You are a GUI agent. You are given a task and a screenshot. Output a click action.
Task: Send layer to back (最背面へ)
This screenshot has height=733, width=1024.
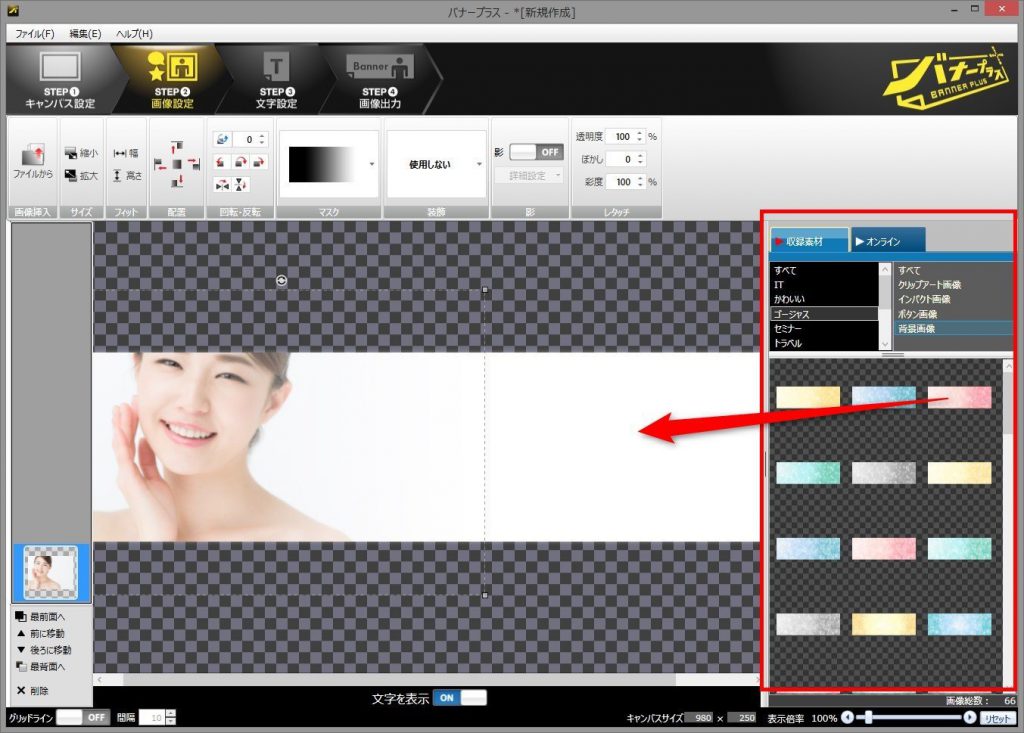click(40, 667)
